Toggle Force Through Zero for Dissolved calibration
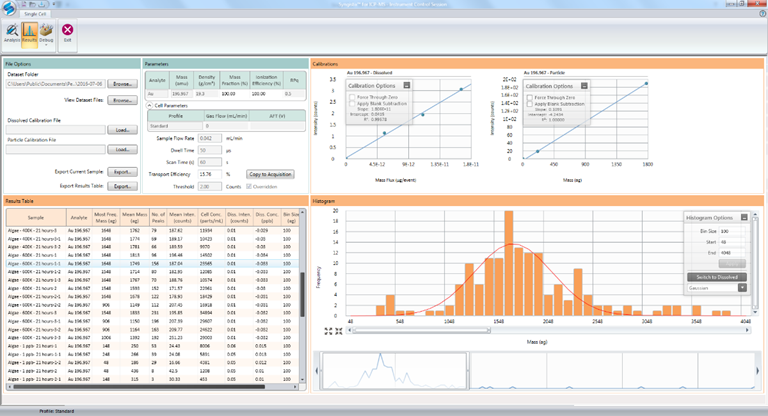The width and height of the screenshot is (768, 416). [352, 97]
